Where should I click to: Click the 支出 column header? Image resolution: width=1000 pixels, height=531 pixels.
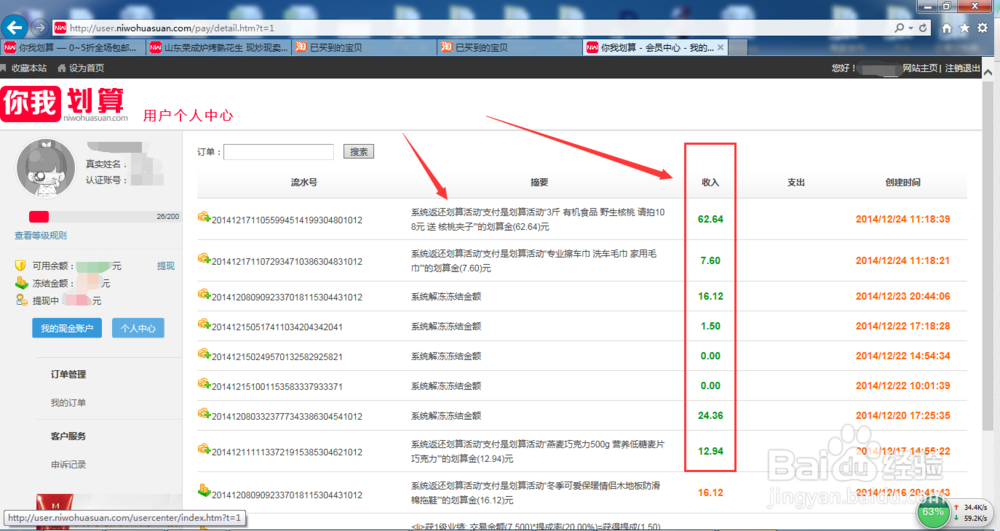pyautogui.click(x=796, y=182)
